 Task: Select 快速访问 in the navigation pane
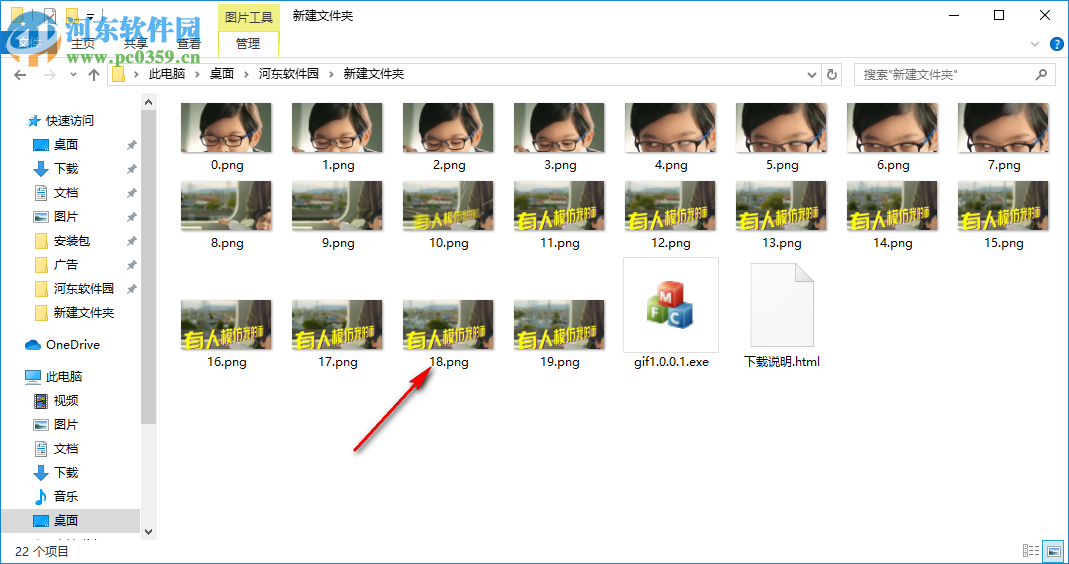pyautogui.click(x=70, y=121)
